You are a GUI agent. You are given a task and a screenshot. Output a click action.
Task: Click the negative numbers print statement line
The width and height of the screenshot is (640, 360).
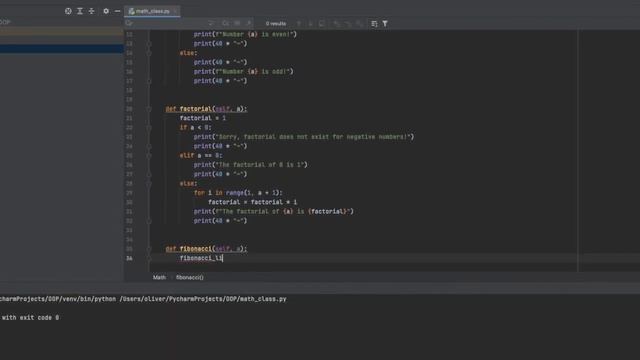click(304, 137)
